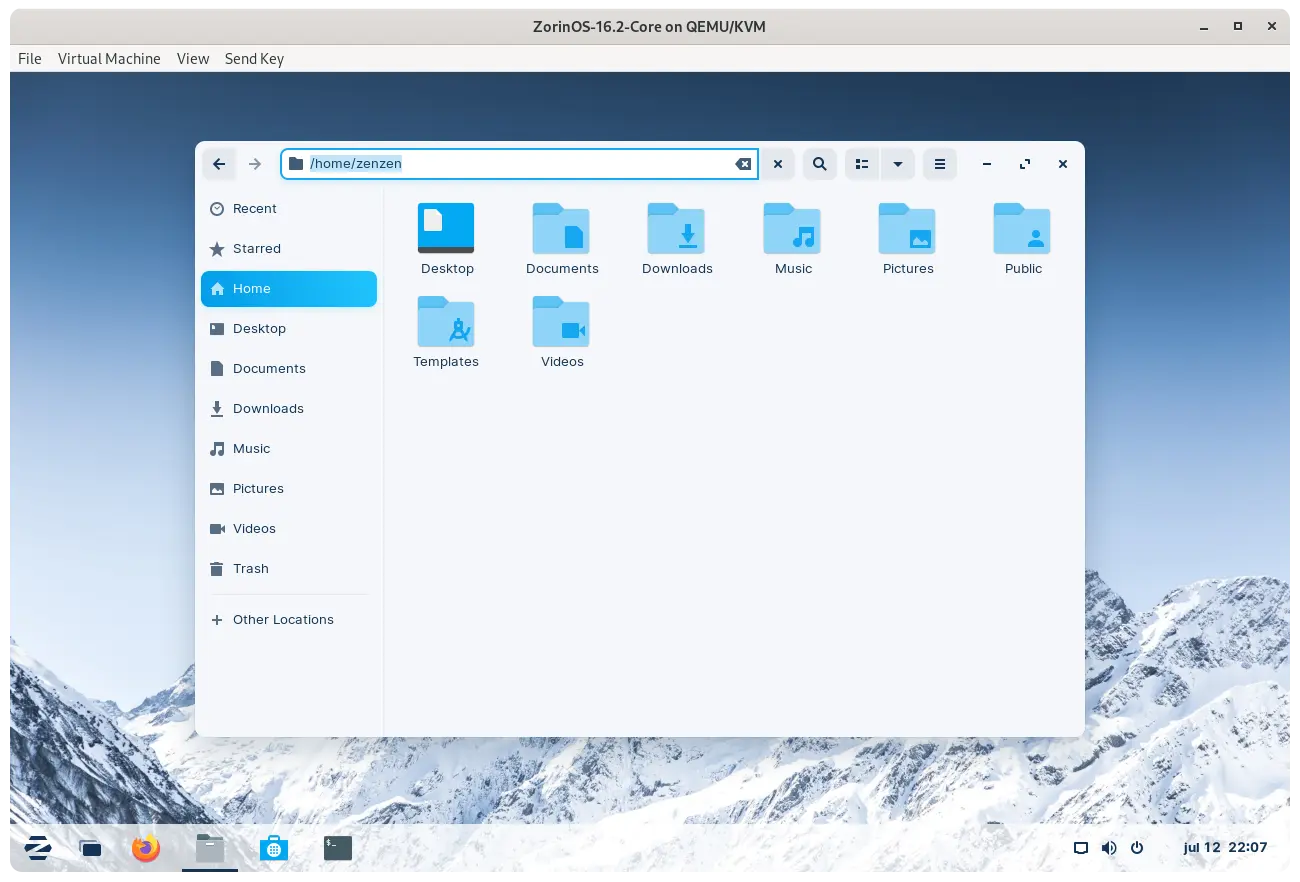Go forward with the right arrow button
Screen dimensions: 1300x882
click(x=255, y=164)
